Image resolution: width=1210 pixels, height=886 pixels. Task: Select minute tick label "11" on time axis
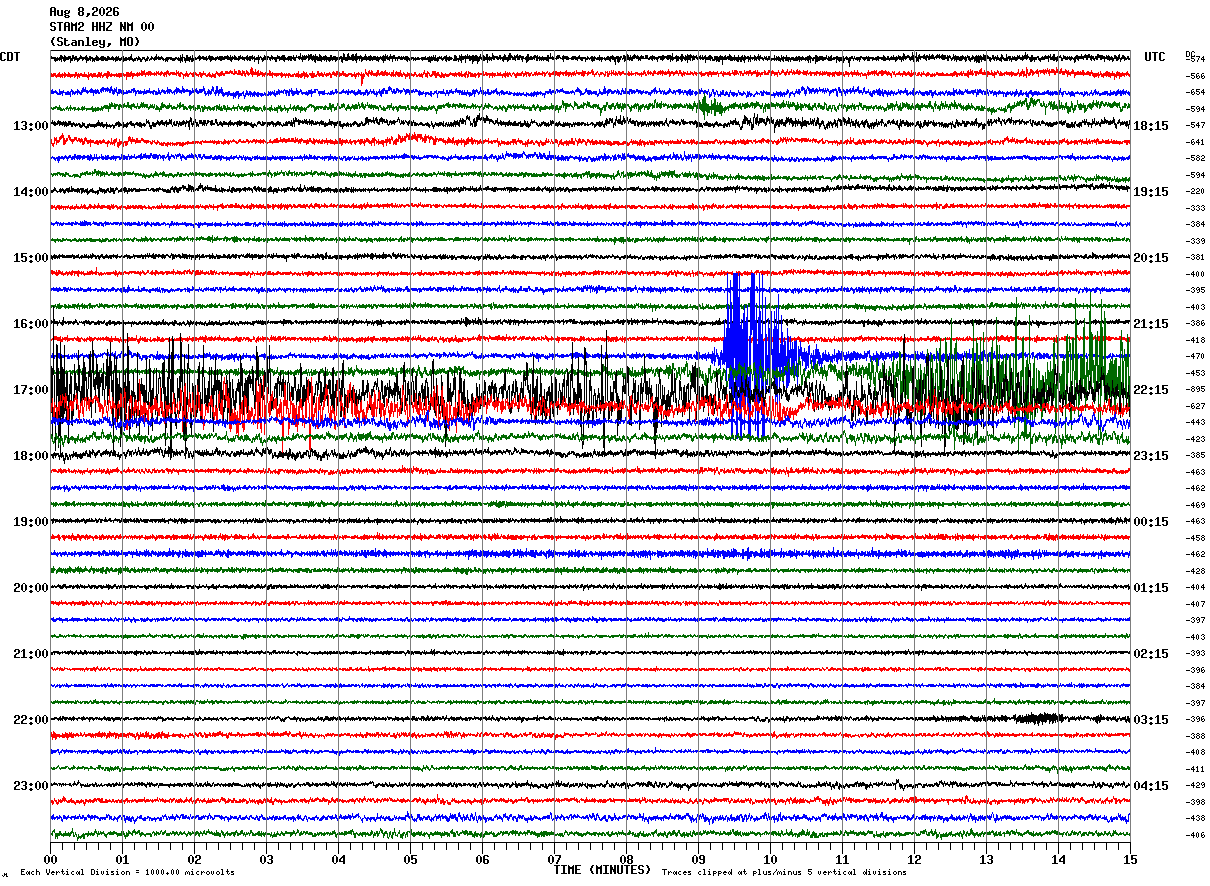(x=842, y=859)
